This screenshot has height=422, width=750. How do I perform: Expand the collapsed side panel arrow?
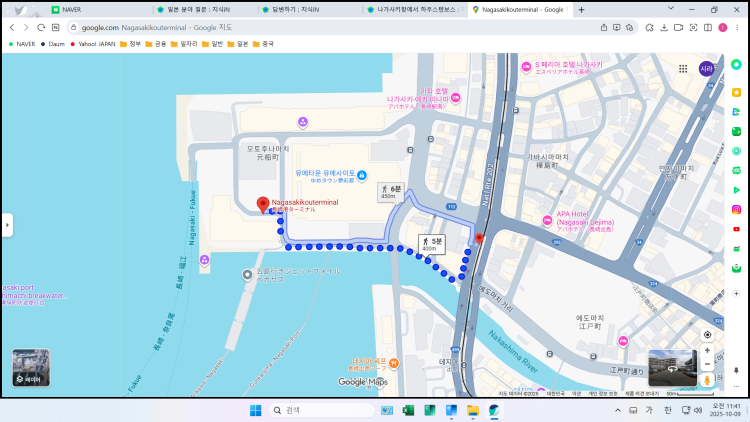tap(7, 226)
